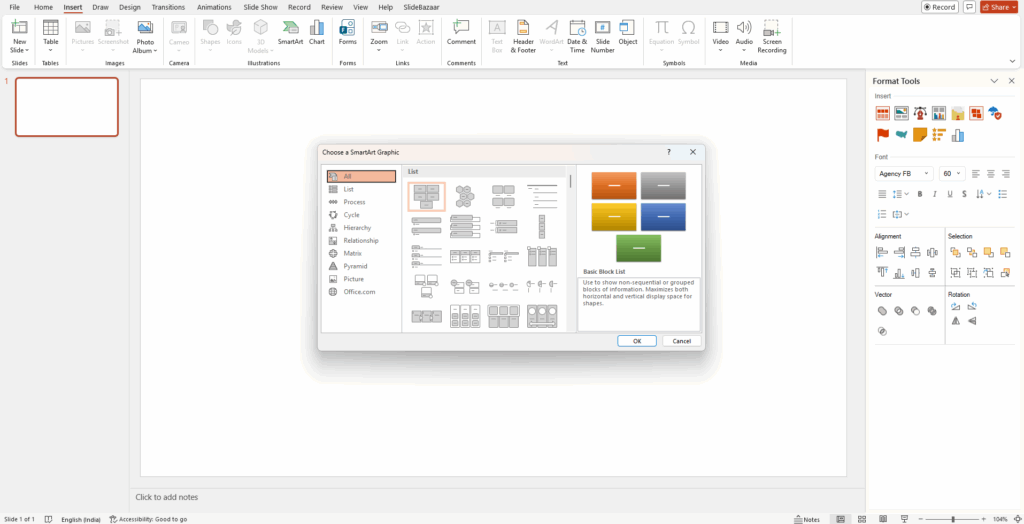Click the Header & Footer icon
Viewport: 1024px width, 524px height.
[523, 37]
